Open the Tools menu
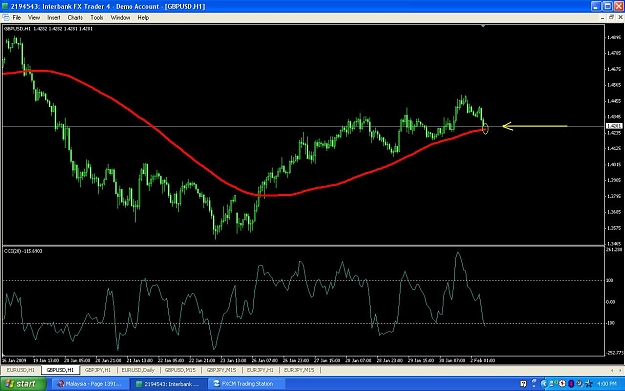Image resolution: width=625 pixels, height=391 pixels. pos(96,18)
